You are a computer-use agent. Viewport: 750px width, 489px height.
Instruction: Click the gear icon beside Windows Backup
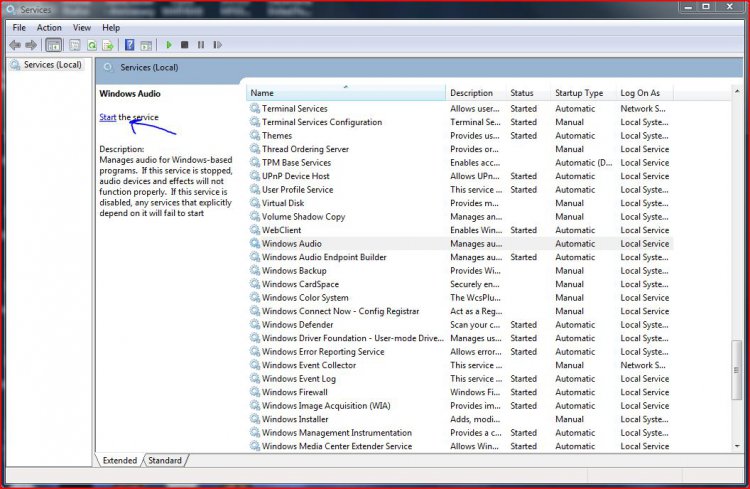(x=255, y=270)
